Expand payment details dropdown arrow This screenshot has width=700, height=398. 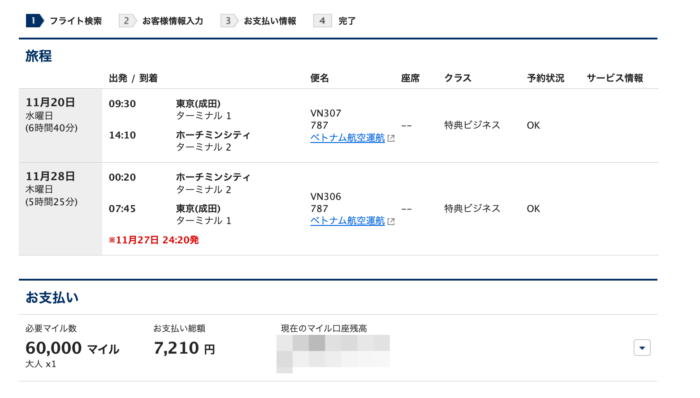(x=642, y=348)
